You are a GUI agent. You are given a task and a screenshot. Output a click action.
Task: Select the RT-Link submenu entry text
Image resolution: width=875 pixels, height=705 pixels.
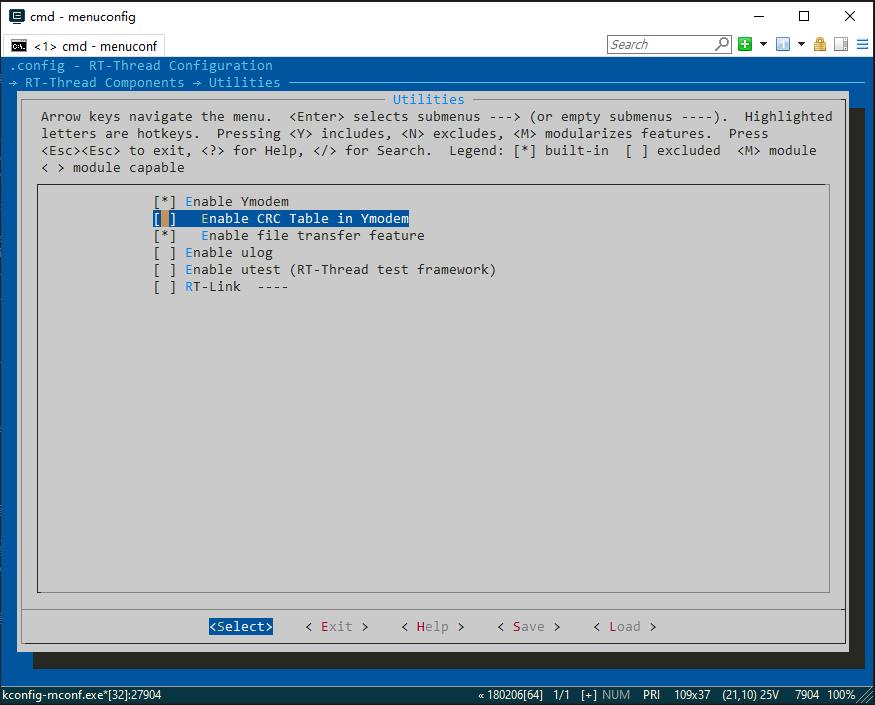(x=237, y=287)
